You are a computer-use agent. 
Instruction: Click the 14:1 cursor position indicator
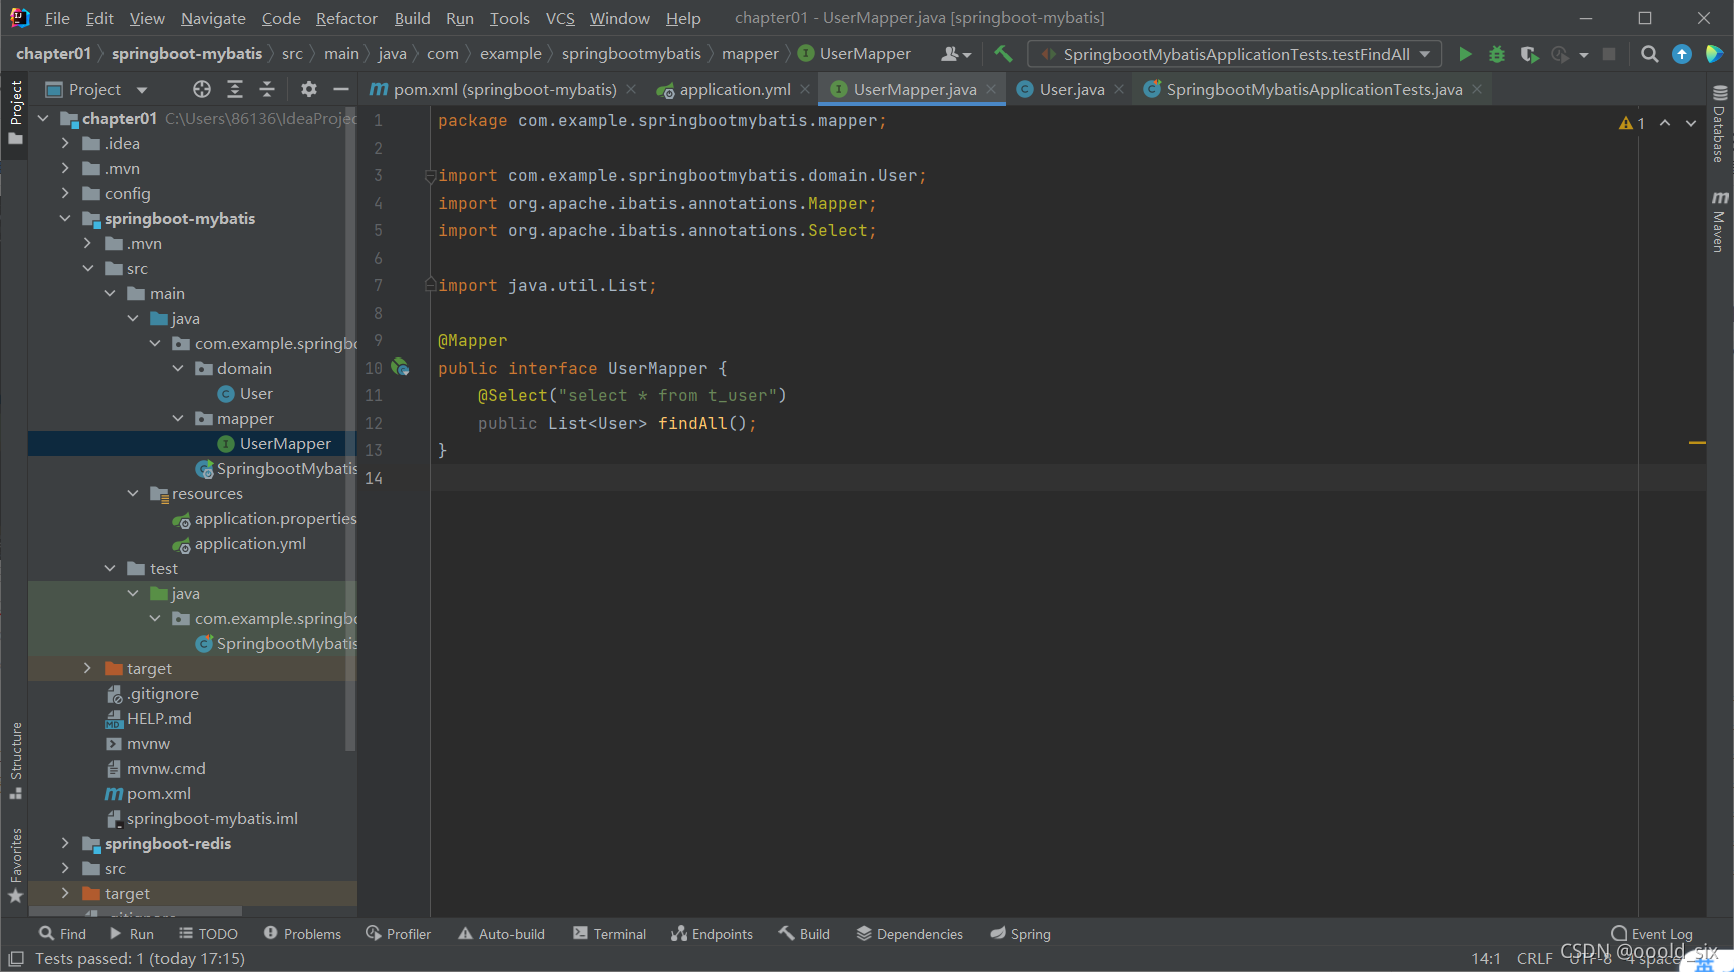(x=1486, y=958)
